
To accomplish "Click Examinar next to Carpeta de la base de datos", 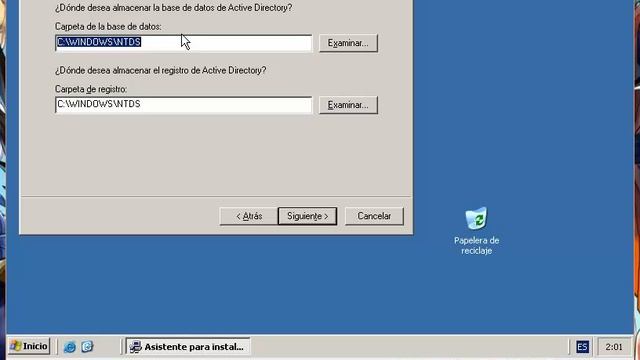I will [348, 43].
